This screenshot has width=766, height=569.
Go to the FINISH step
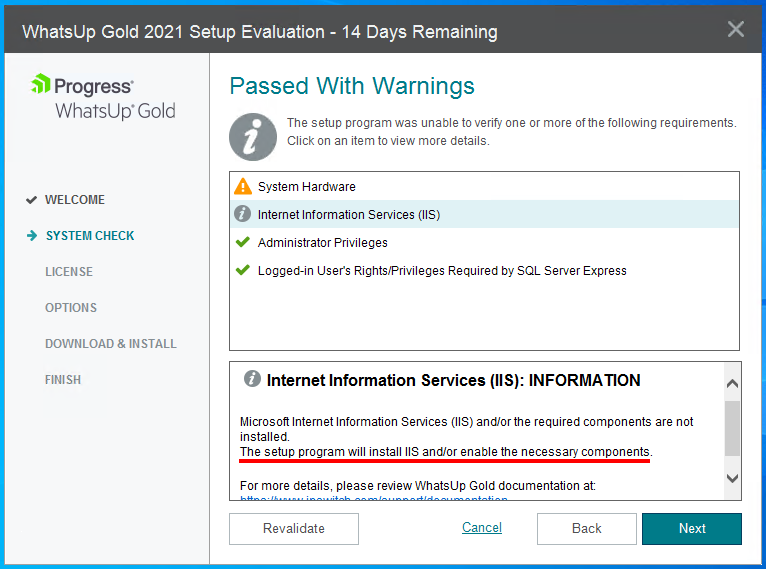tap(63, 379)
